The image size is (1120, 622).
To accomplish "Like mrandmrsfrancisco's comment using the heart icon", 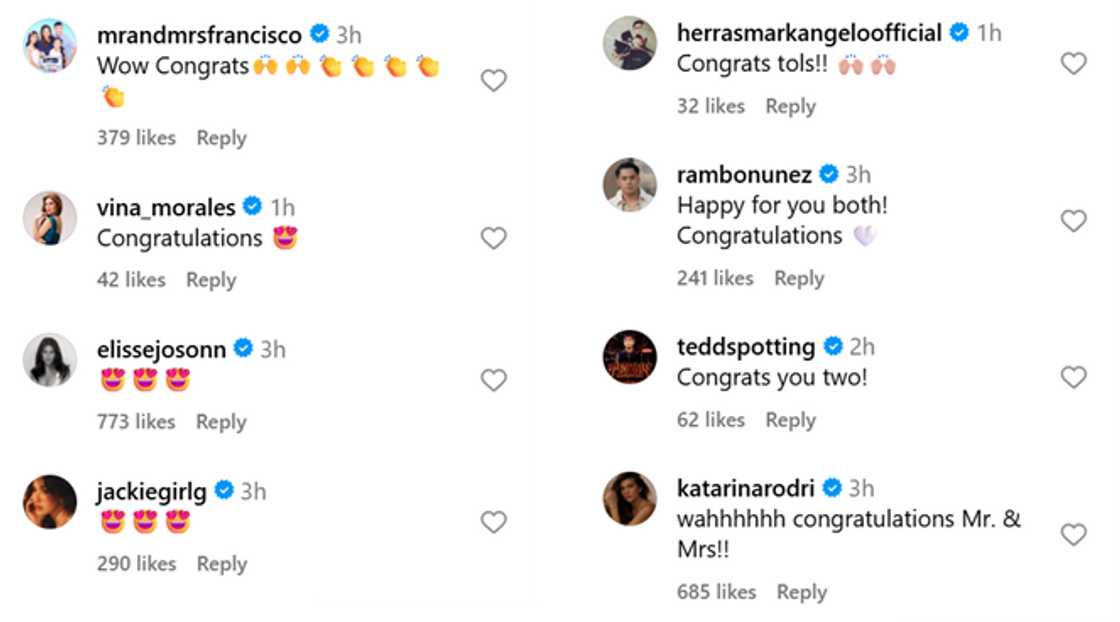I will click(493, 80).
